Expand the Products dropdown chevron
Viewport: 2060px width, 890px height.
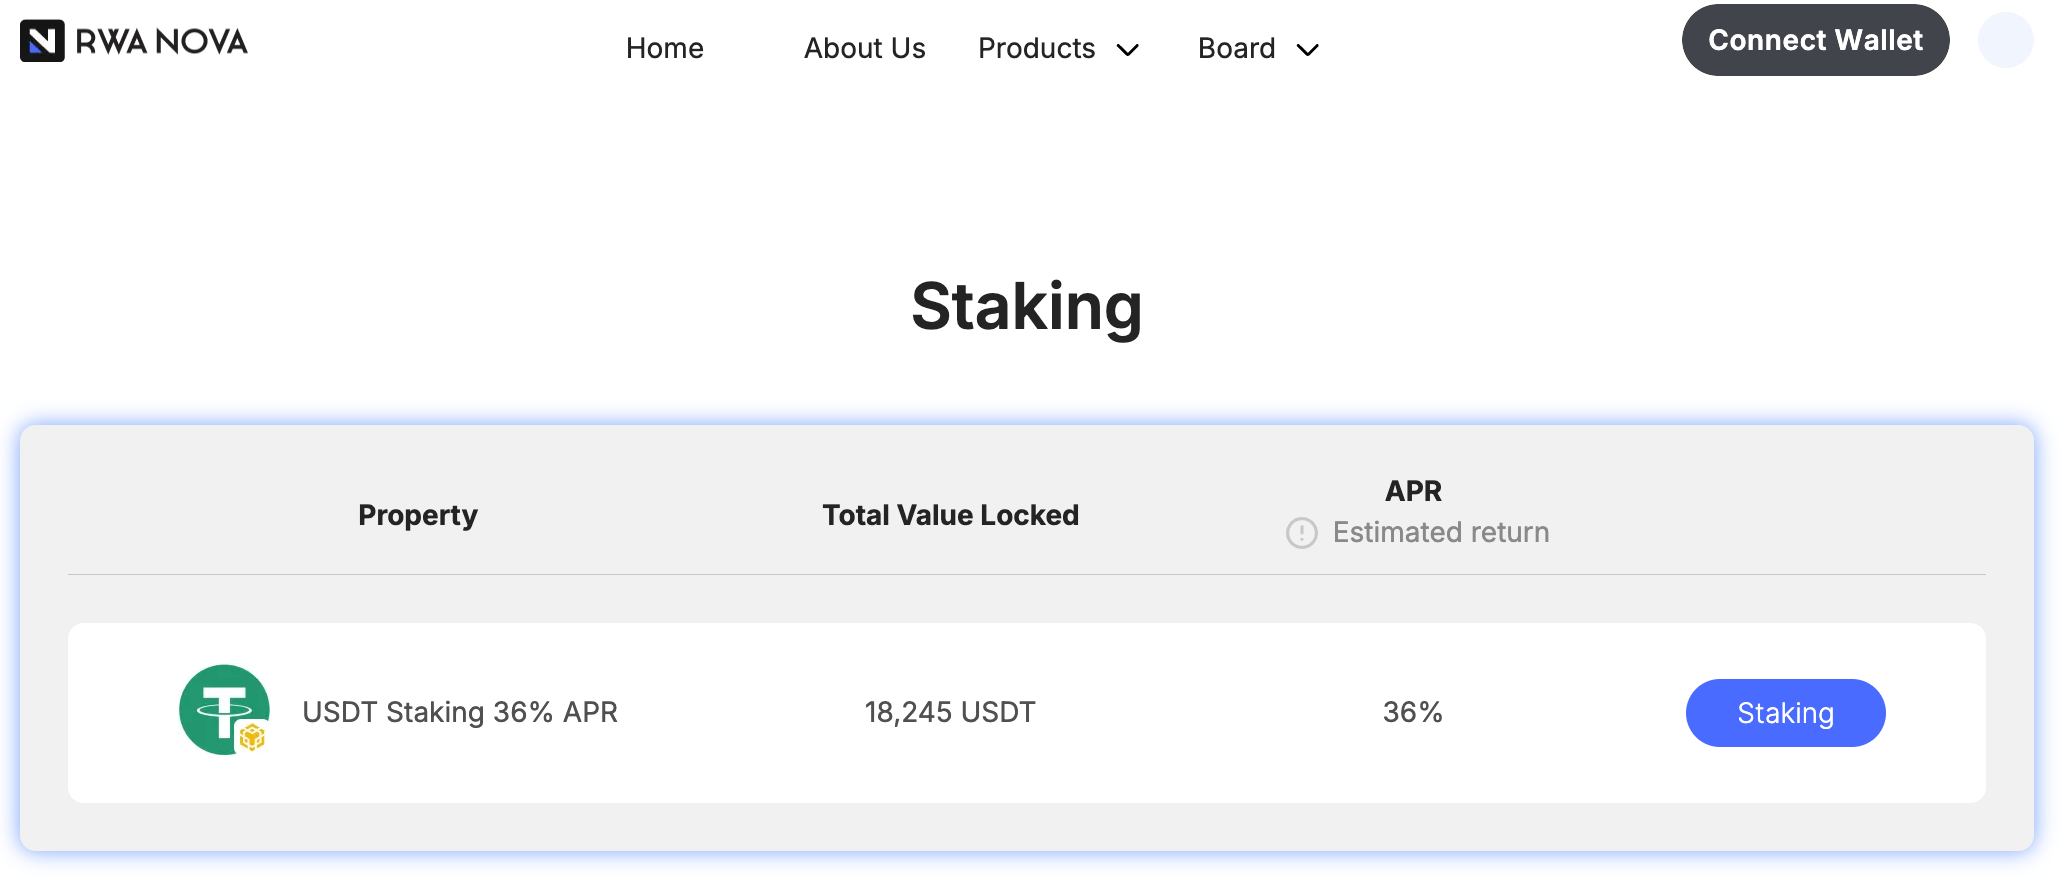pyautogui.click(x=1128, y=50)
